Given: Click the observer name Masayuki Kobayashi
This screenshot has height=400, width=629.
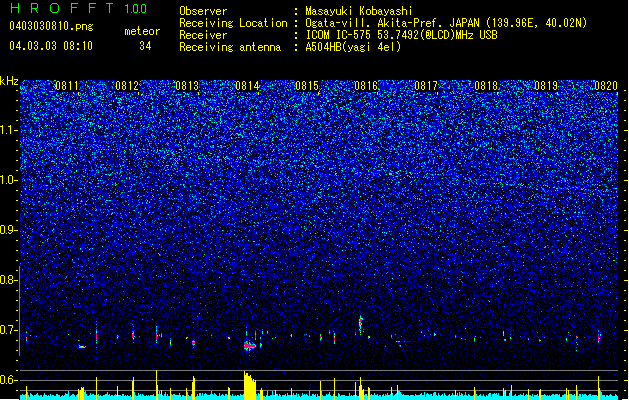Looking at the screenshot, I should 359,11.
